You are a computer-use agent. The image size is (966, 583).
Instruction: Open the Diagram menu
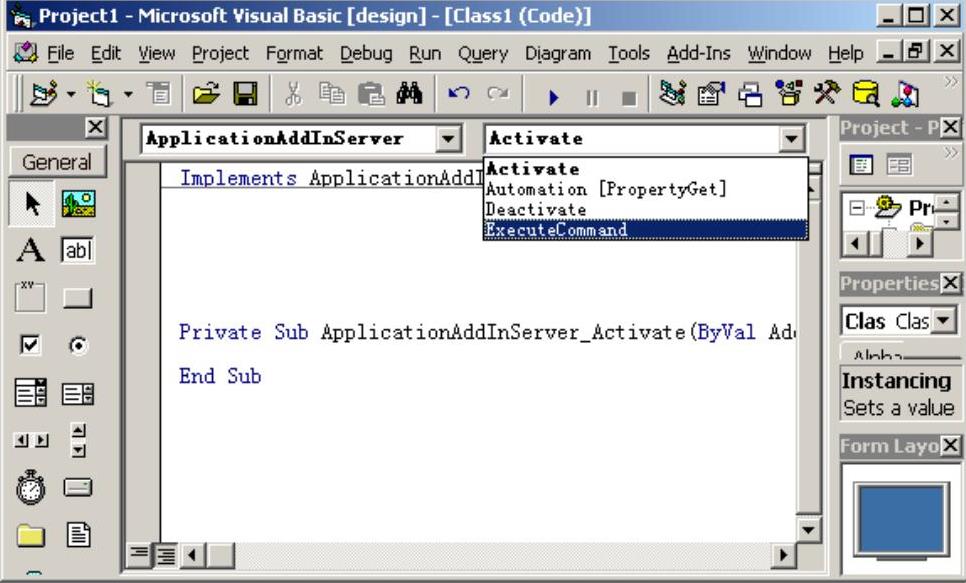[x=558, y=54]
